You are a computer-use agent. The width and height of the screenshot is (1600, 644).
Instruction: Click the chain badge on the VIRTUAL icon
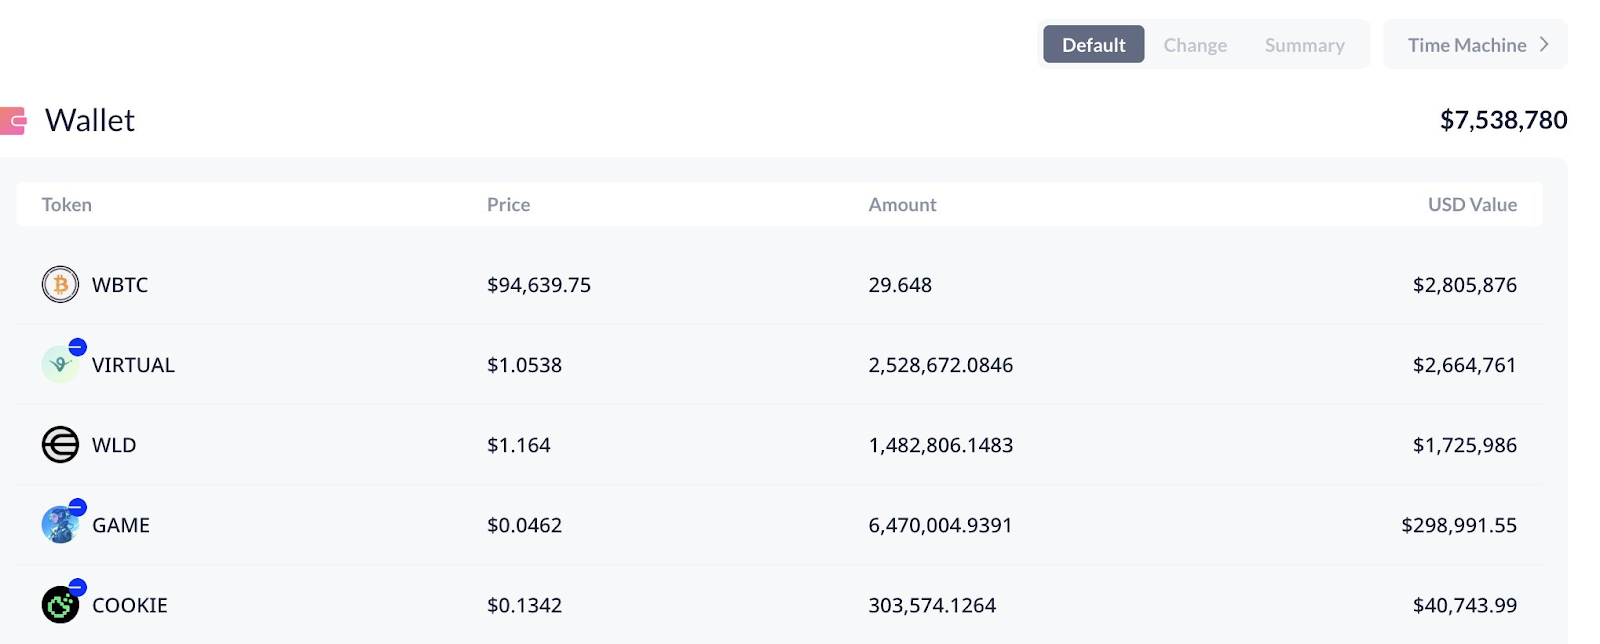tap(77, 347)
